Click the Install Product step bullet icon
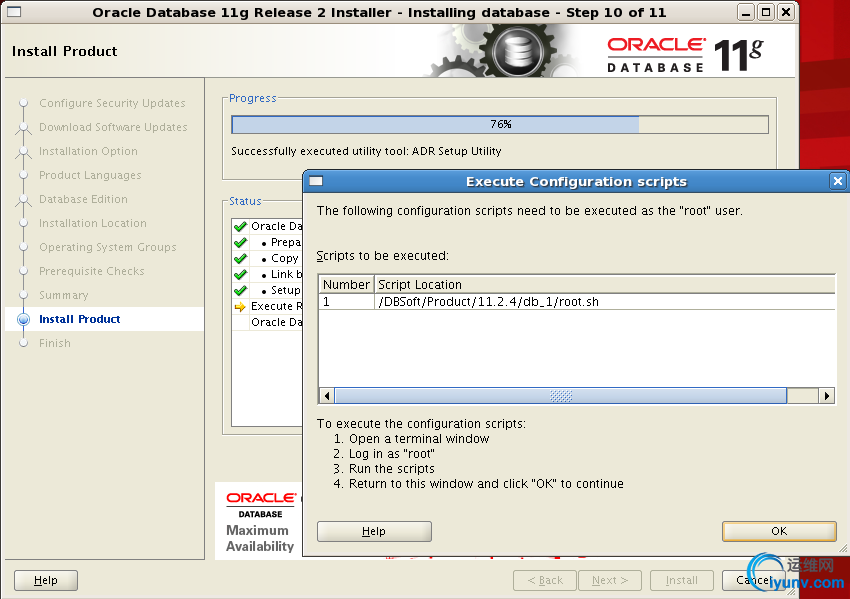850x599 pixels. tap(23, 319)
